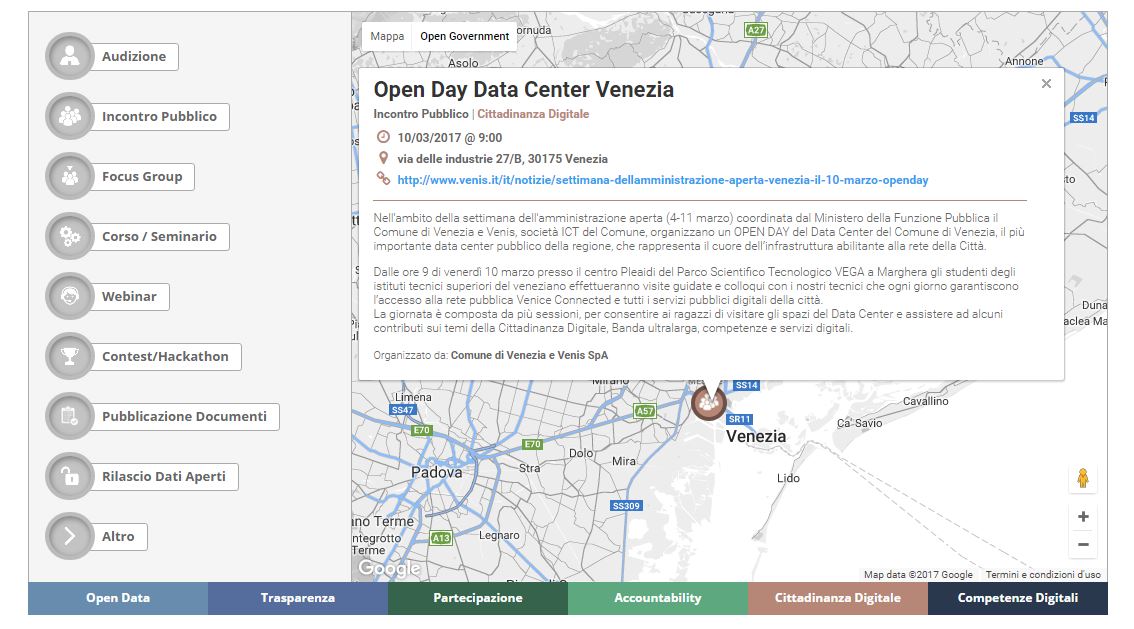The height and width of the screenshot is (629, 1134).
Task: Click the event marker near Venezia
Action: (x=709, y=402)
